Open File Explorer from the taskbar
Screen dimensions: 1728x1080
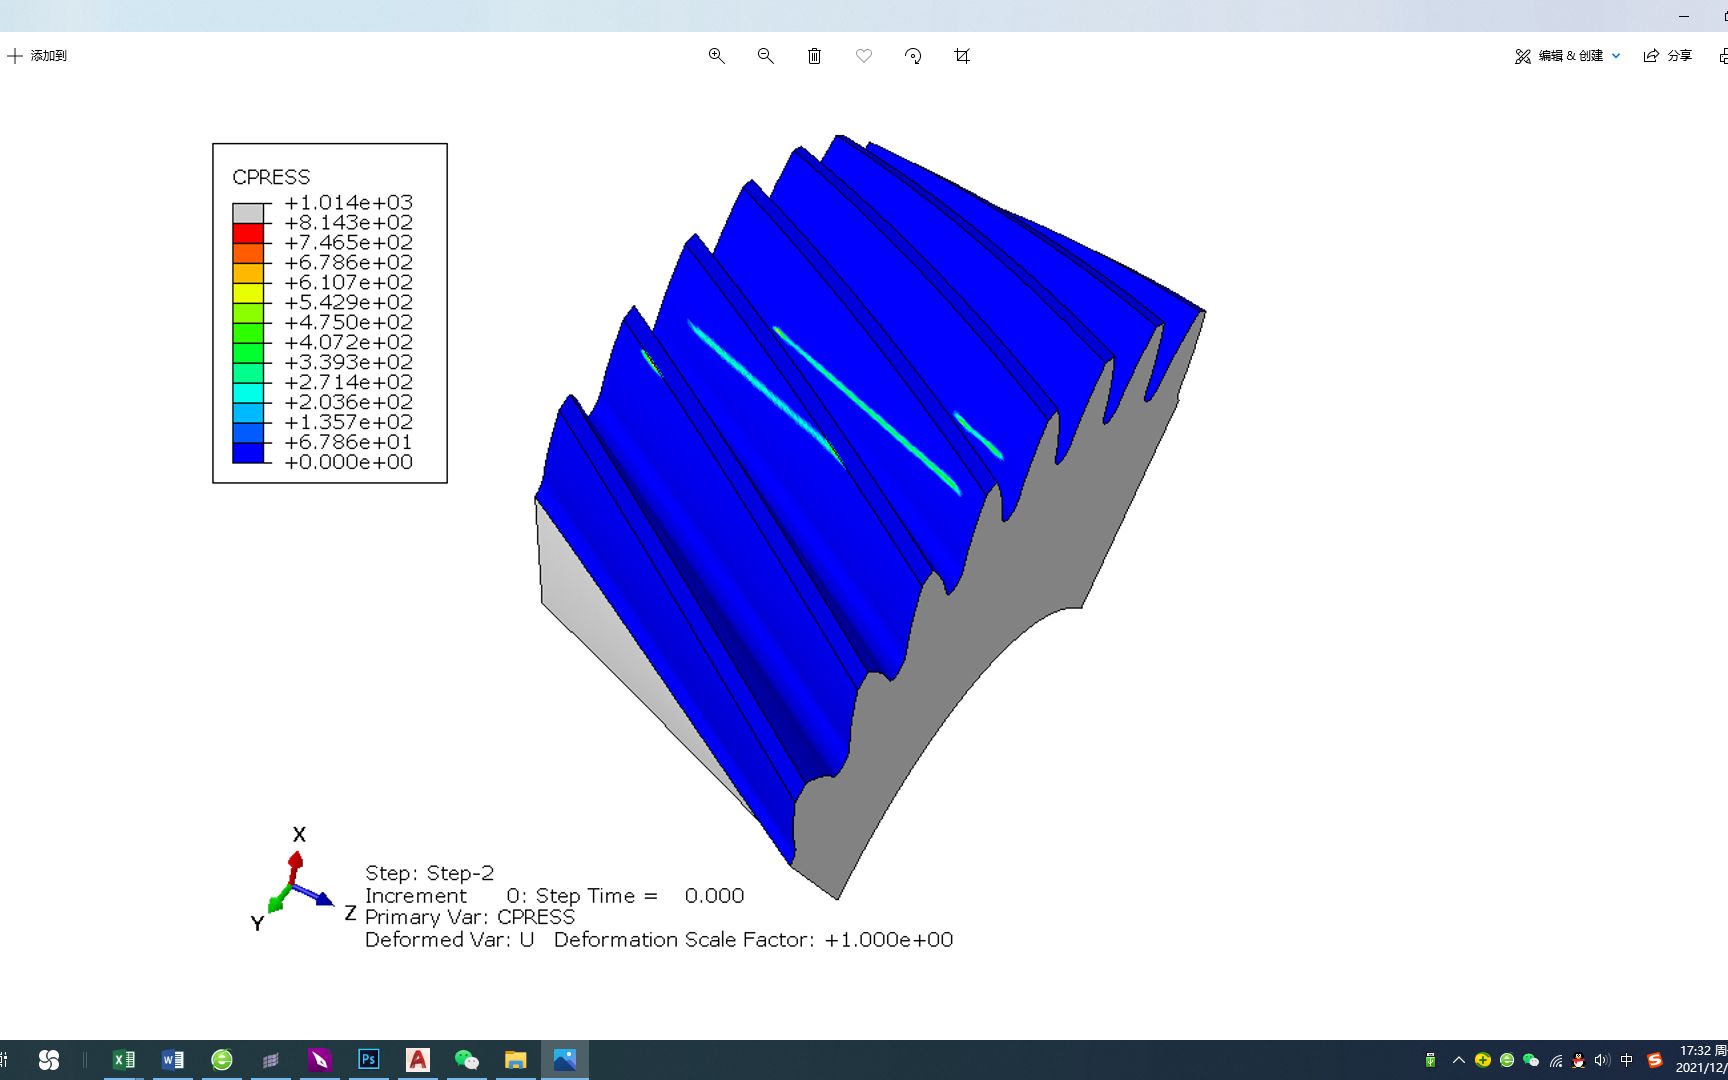point(515,1059)
